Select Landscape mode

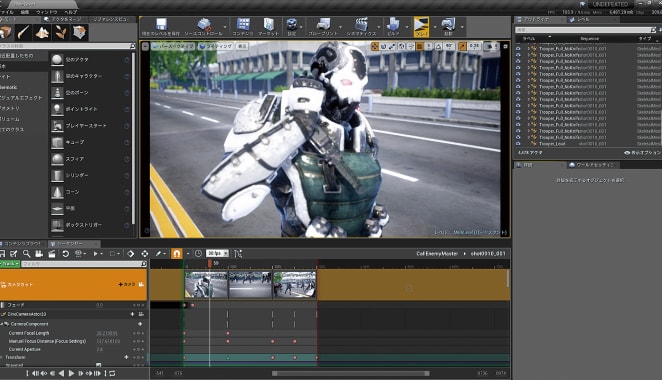[42, 32]
